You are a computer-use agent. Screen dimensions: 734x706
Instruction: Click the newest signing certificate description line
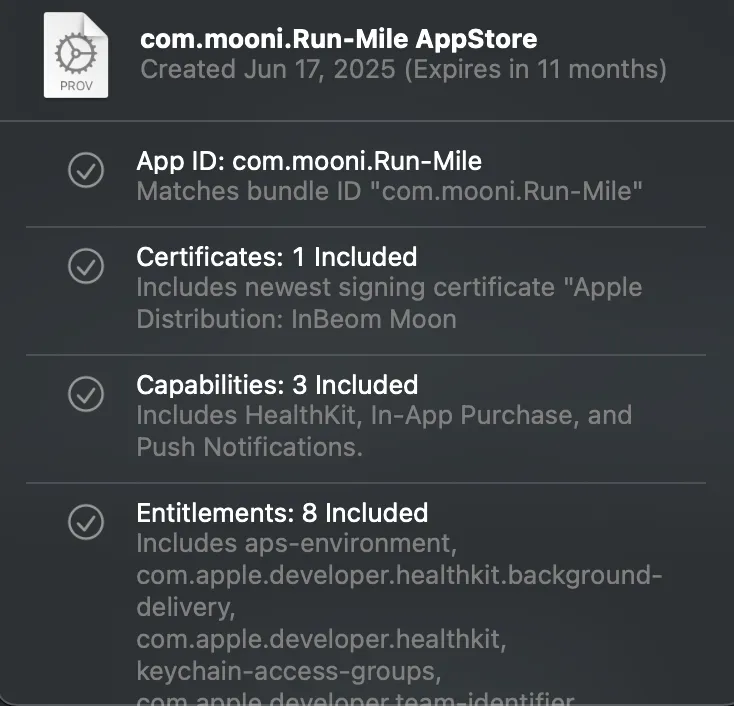pyautogui.click(x=389, y=288)
